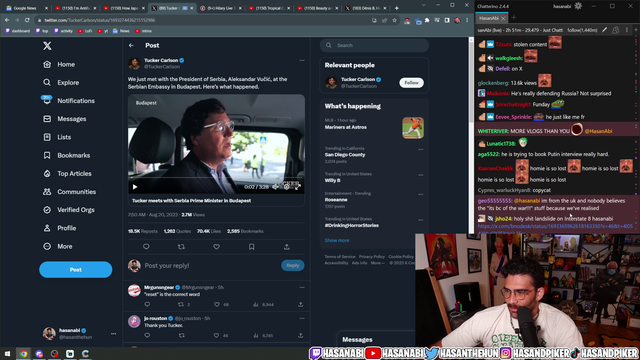Open Chrome from taskbar
The image size is (640, 360).
pos(23,353)
